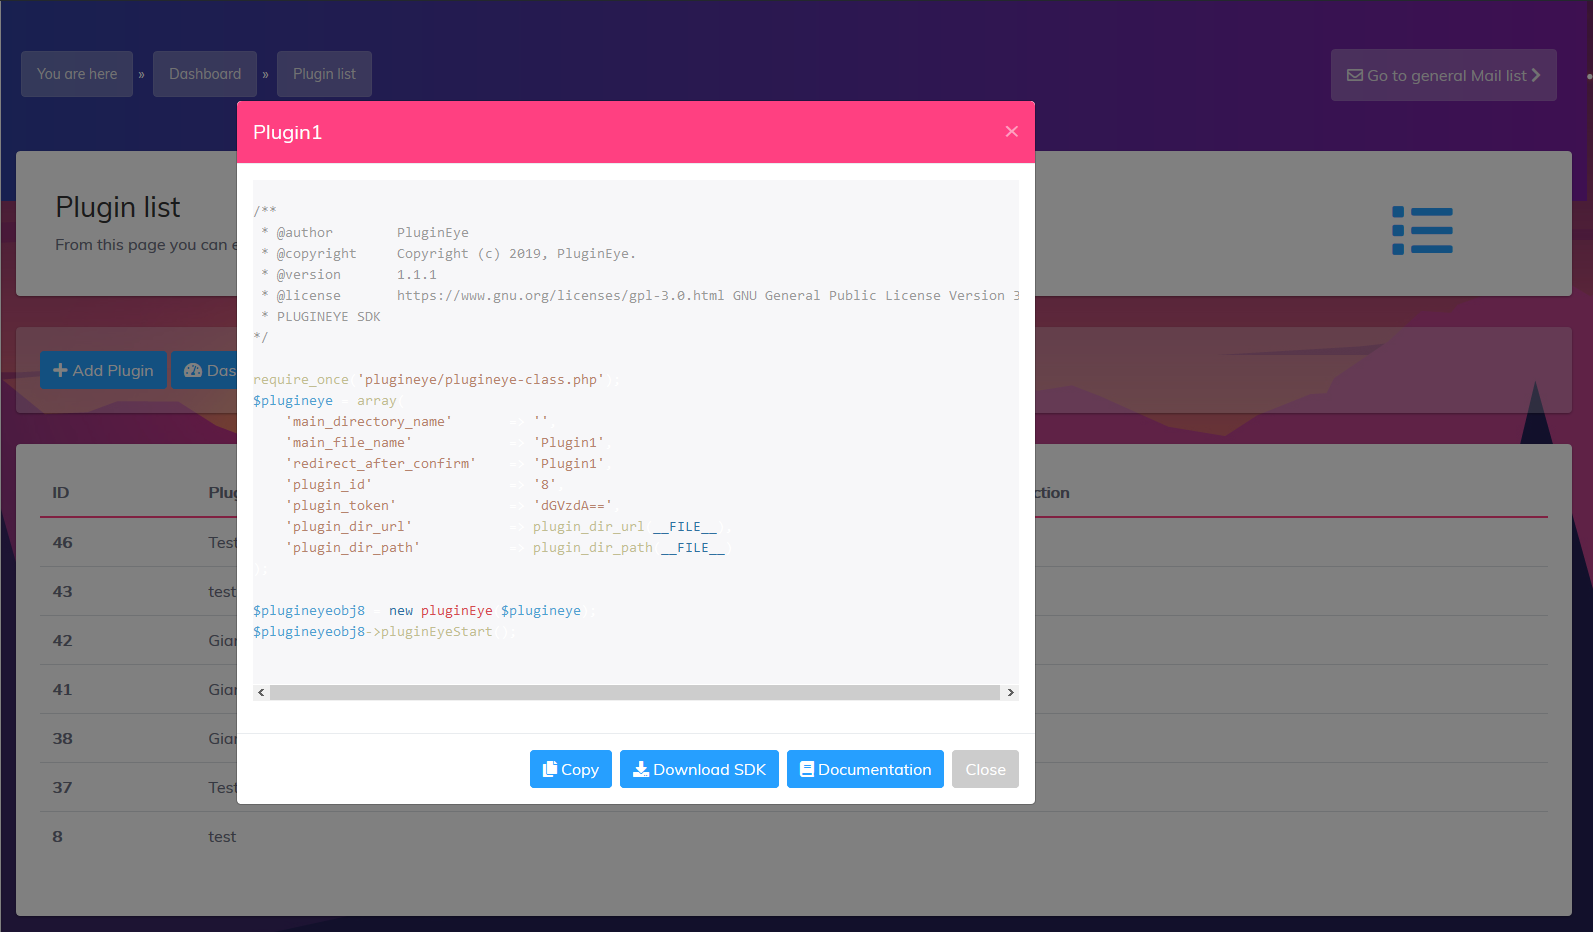Select table row with ID 38
Image resolution: width=1593 pixels, height=932 pixels.
coord(794,738)
